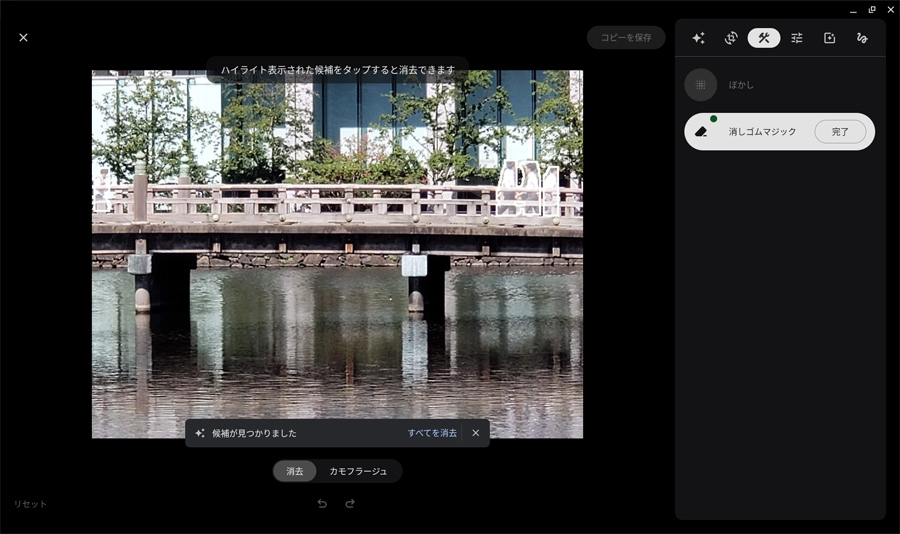Dismiss the 候補が見つかりました suggestion bar
The width and height of the screenshot is (900, 534).
[475, 433]
